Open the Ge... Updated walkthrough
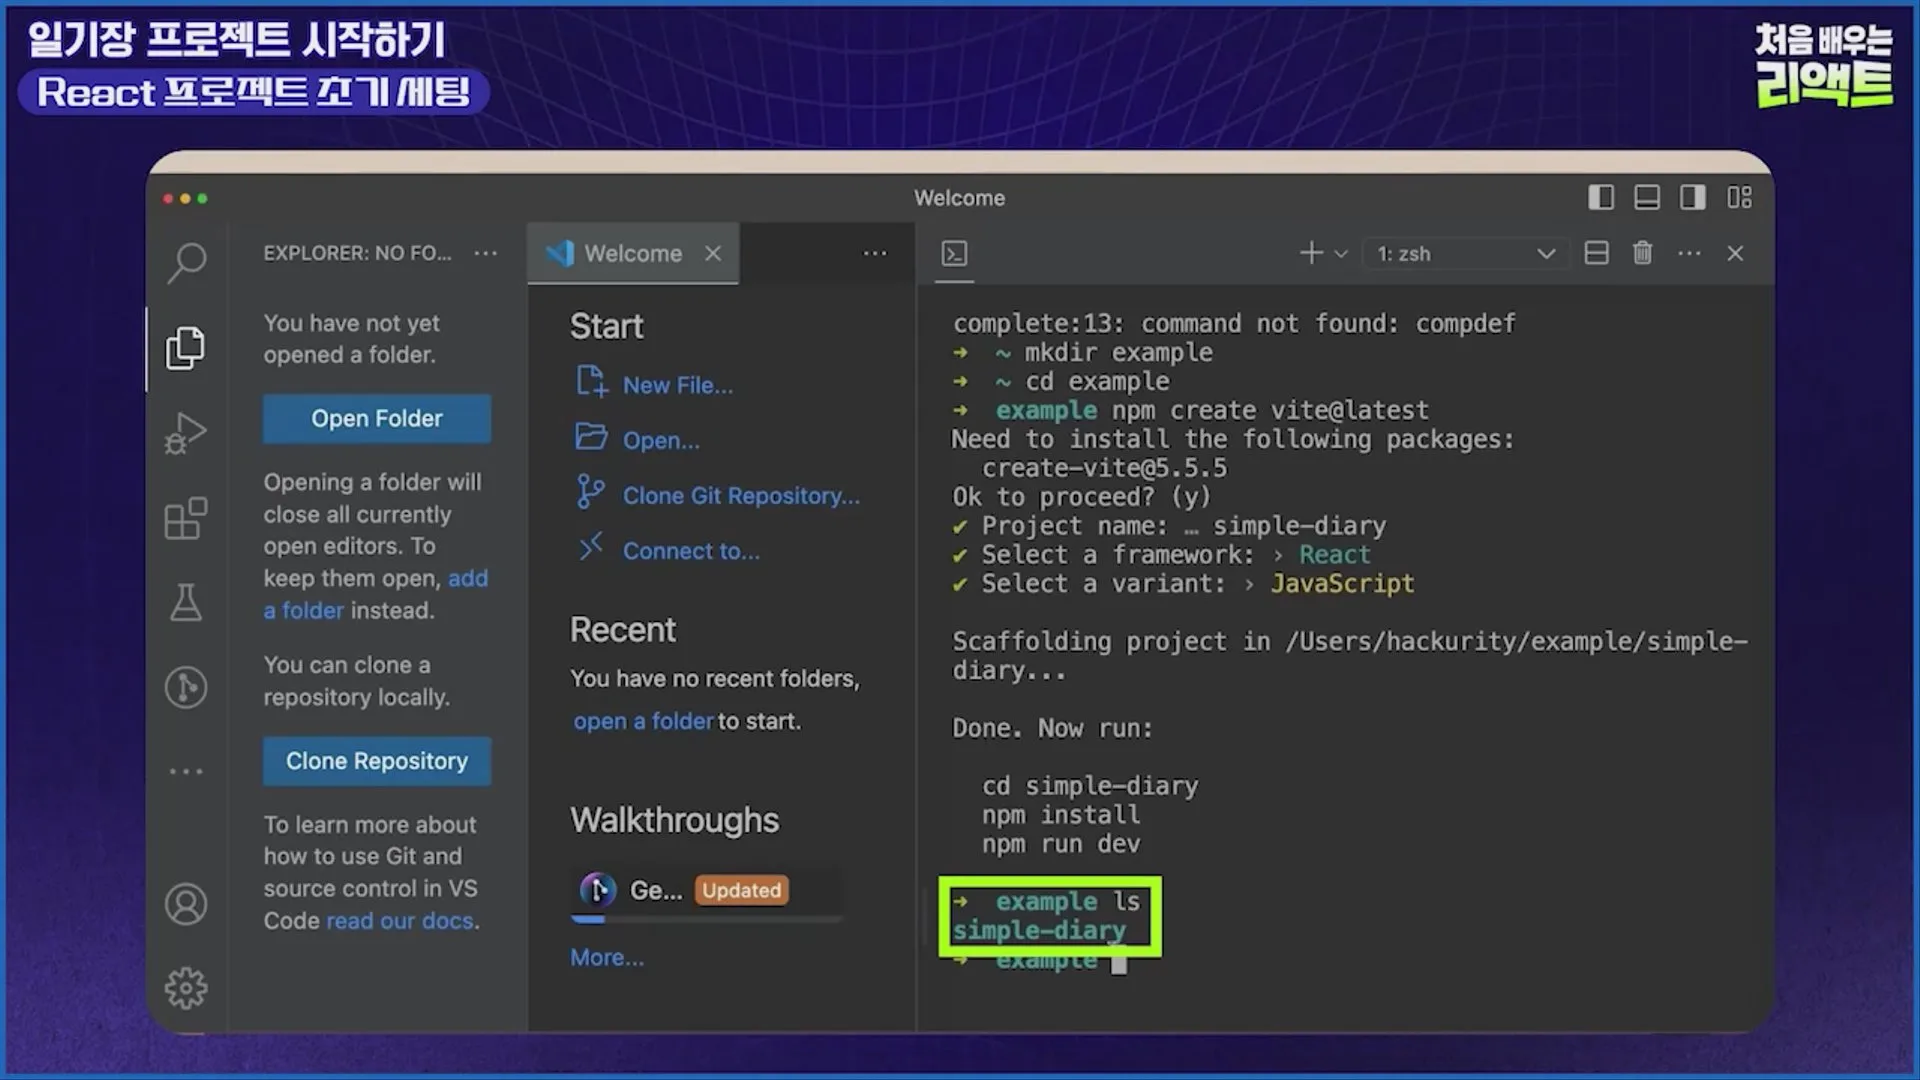Image resolution: width=1920 pixels, height=1080 pixels. coord(707,890)
